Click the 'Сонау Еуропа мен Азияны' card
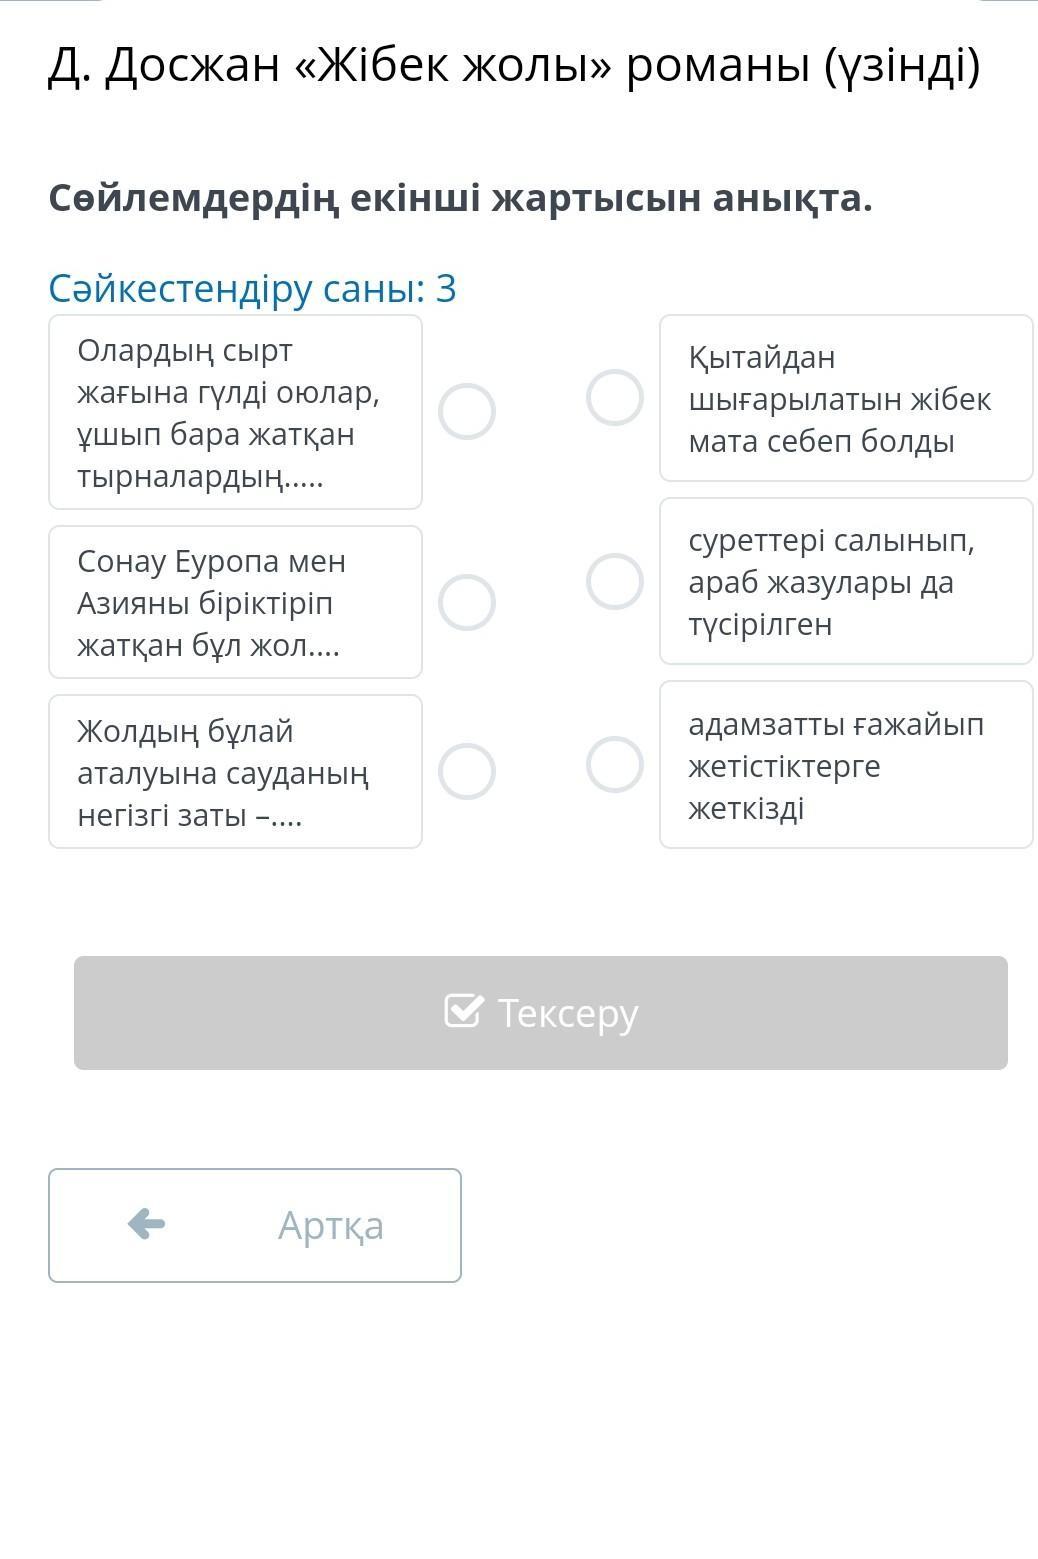 (x=235, y=602)
